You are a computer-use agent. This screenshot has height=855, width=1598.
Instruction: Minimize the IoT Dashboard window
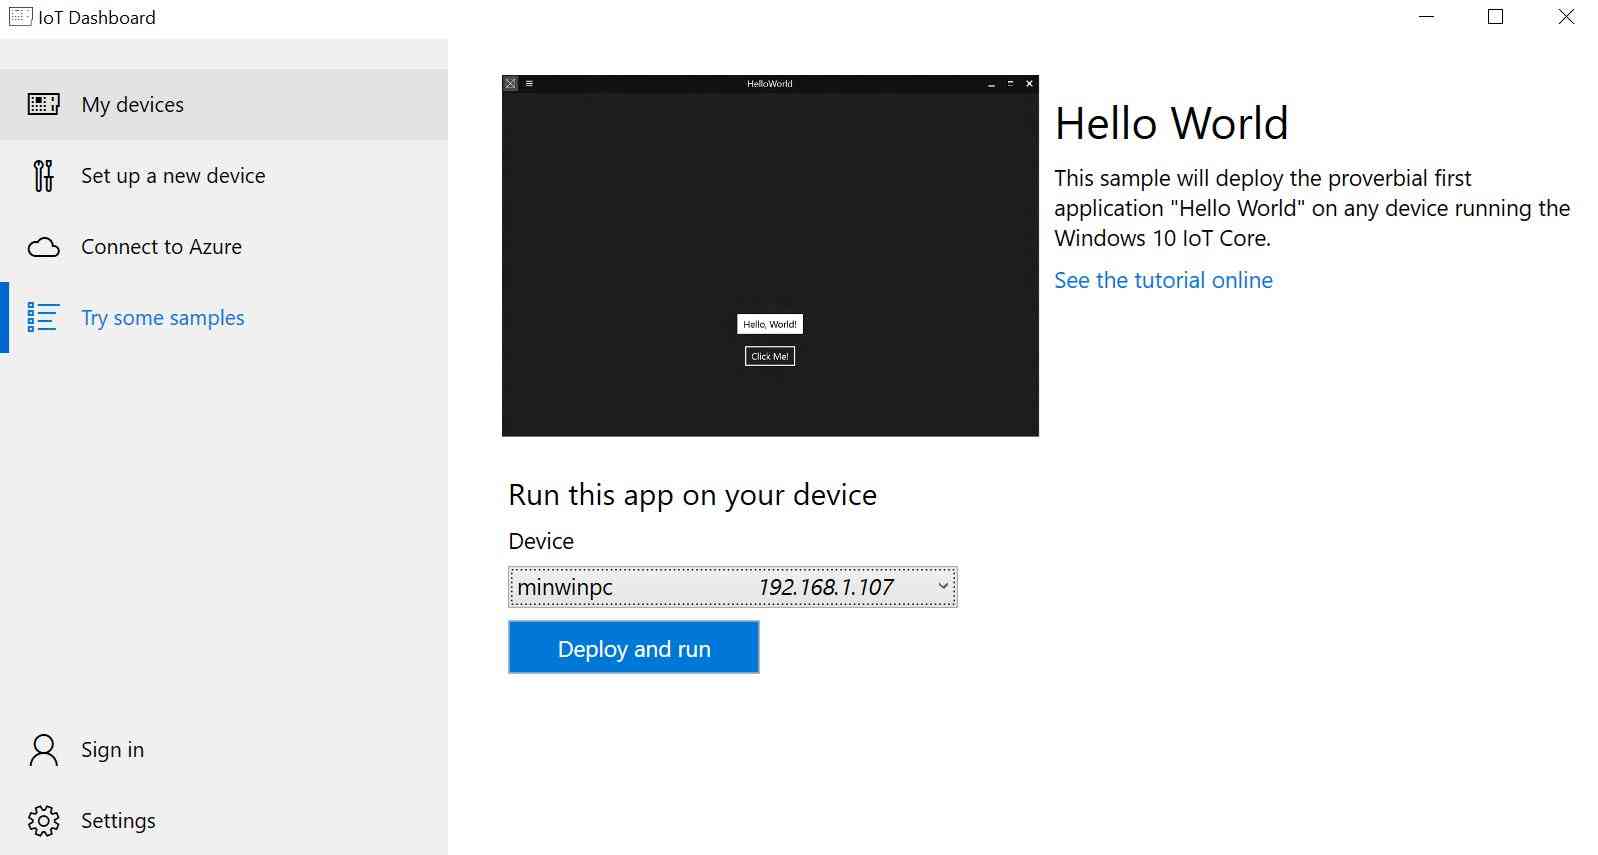[1427, 17]
